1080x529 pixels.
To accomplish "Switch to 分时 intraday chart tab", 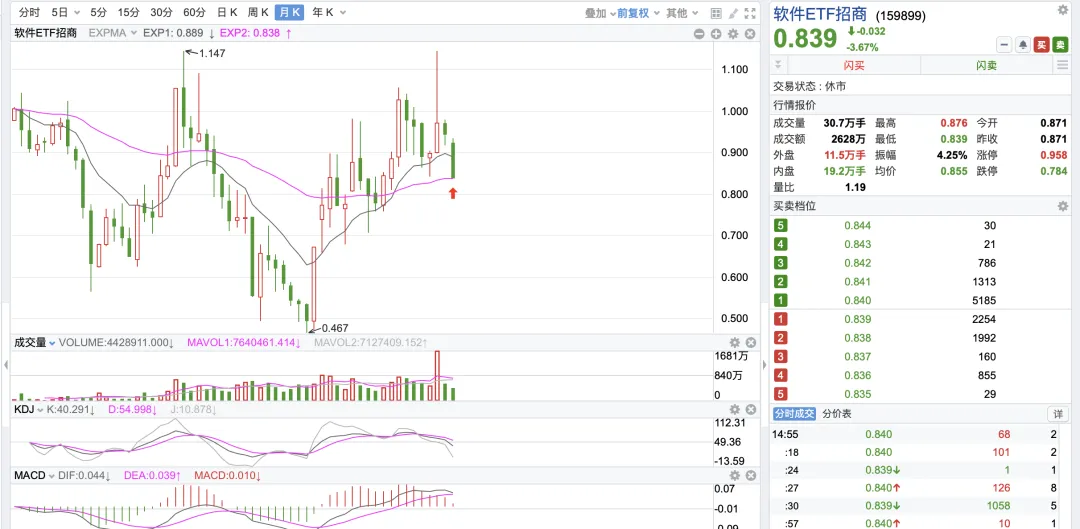I will click(x=28, y=12).
